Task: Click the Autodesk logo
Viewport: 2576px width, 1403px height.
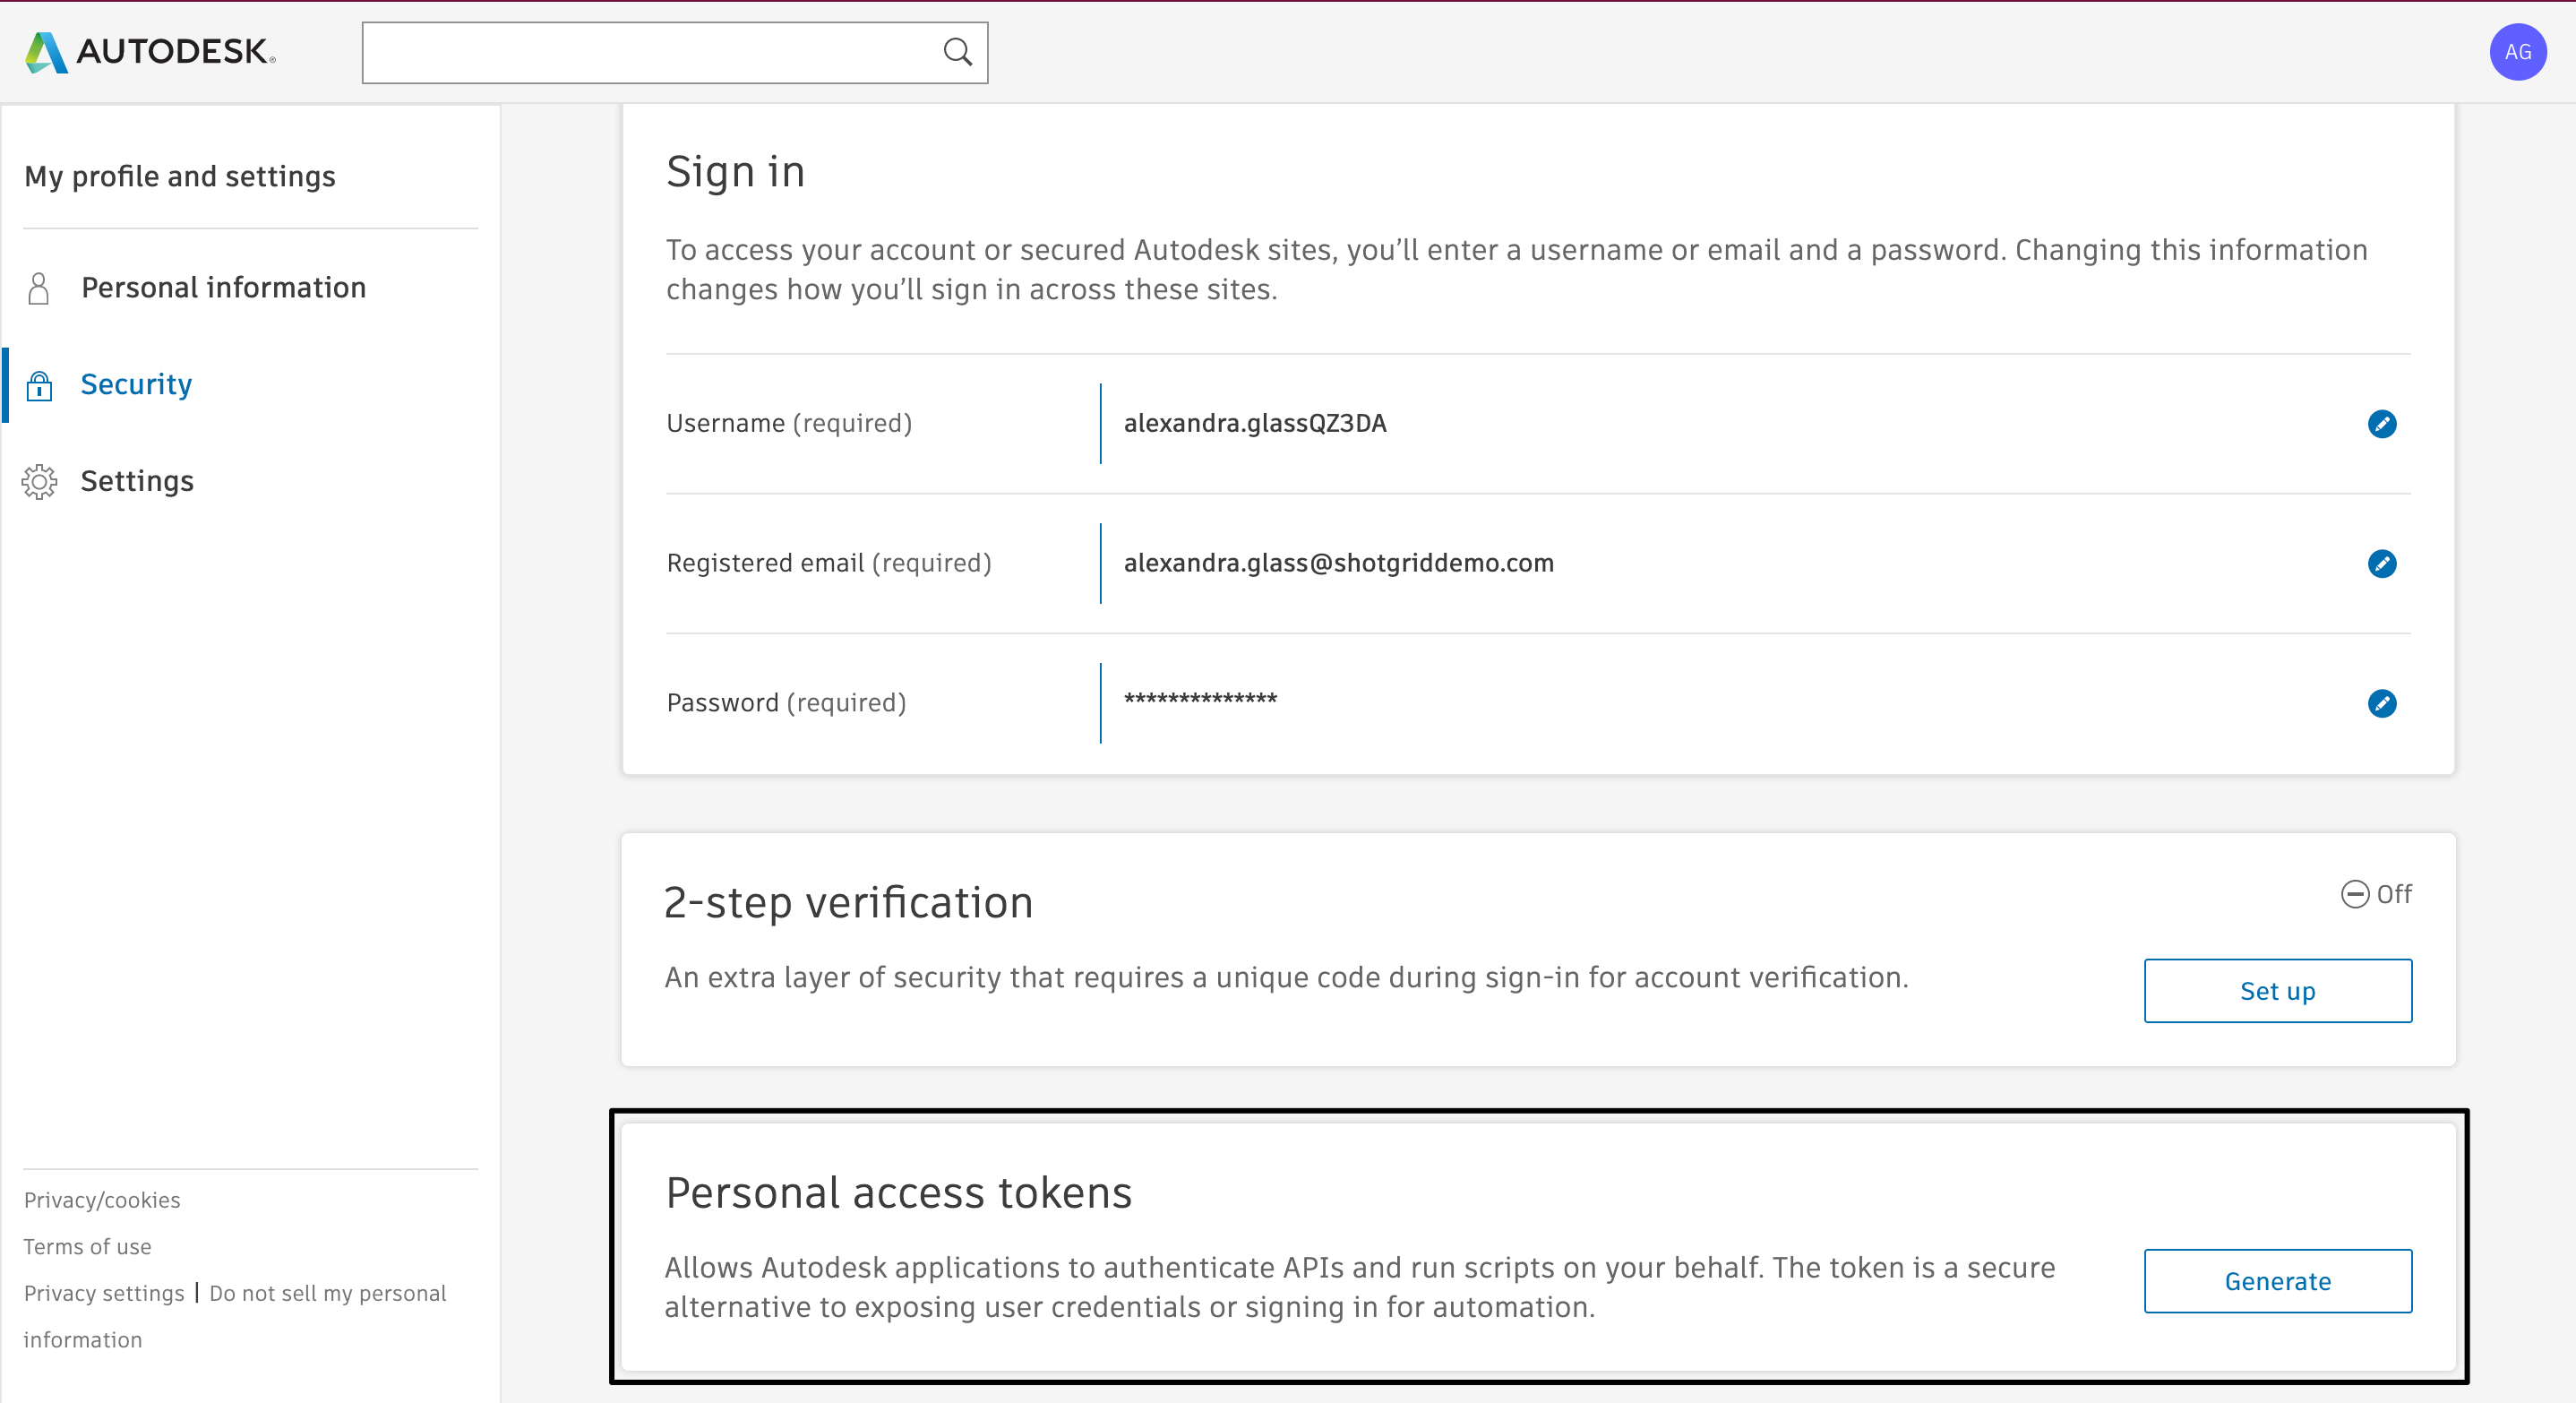Action: point(150,52)
